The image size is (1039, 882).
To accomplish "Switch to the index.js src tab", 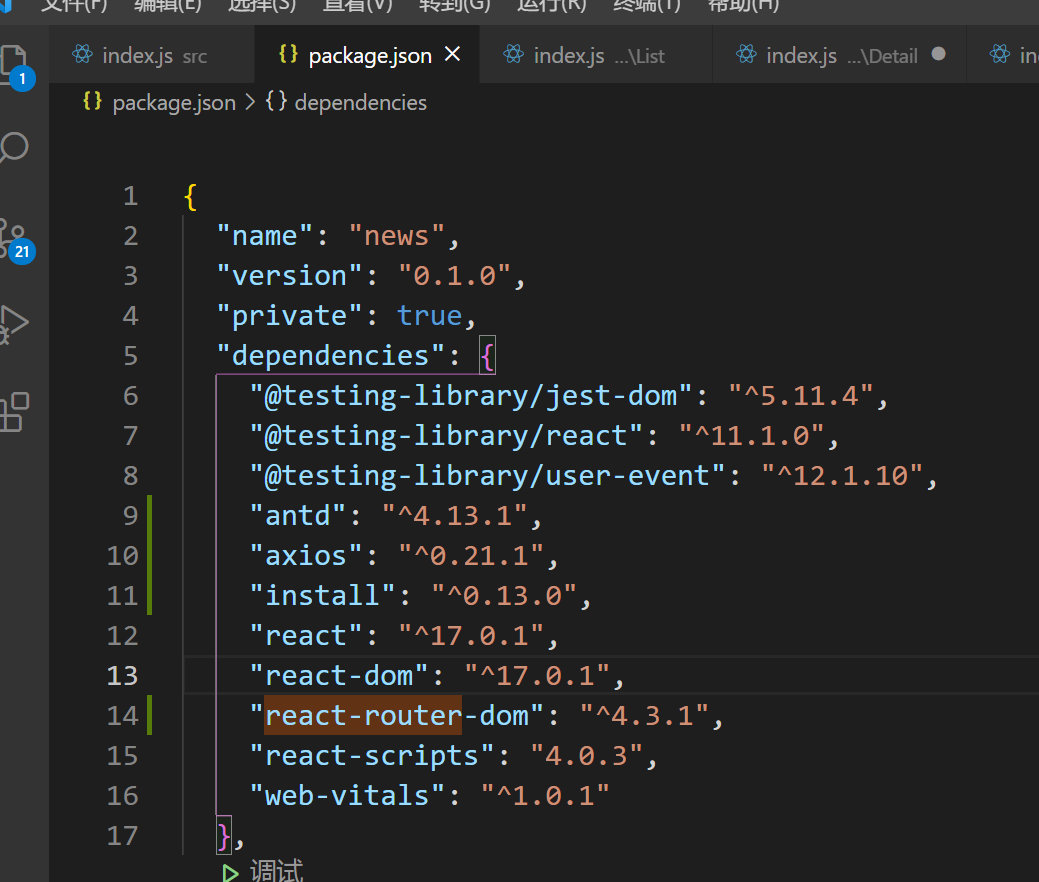I will 138,55.
